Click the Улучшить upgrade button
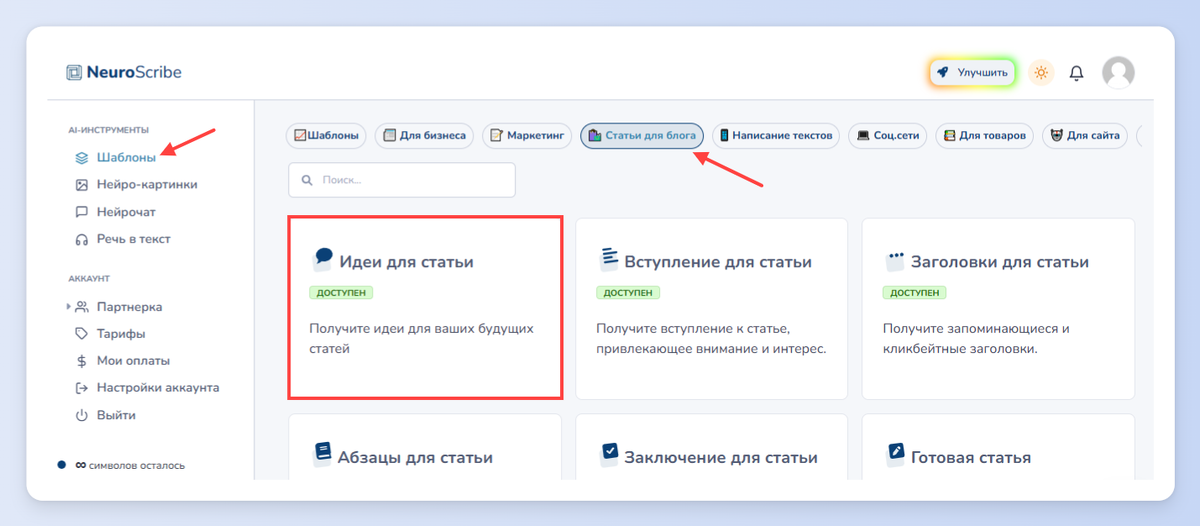The image size is (1200, 526). tap(973, 72)
